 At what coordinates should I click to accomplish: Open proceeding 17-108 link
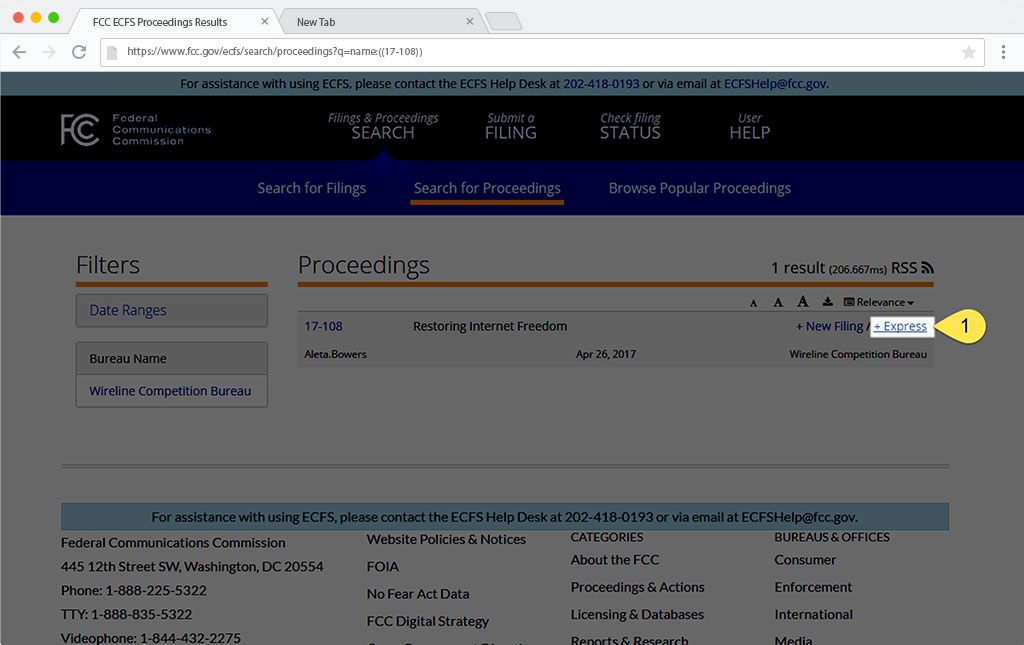pyautogui.click(x=323, y=326)
